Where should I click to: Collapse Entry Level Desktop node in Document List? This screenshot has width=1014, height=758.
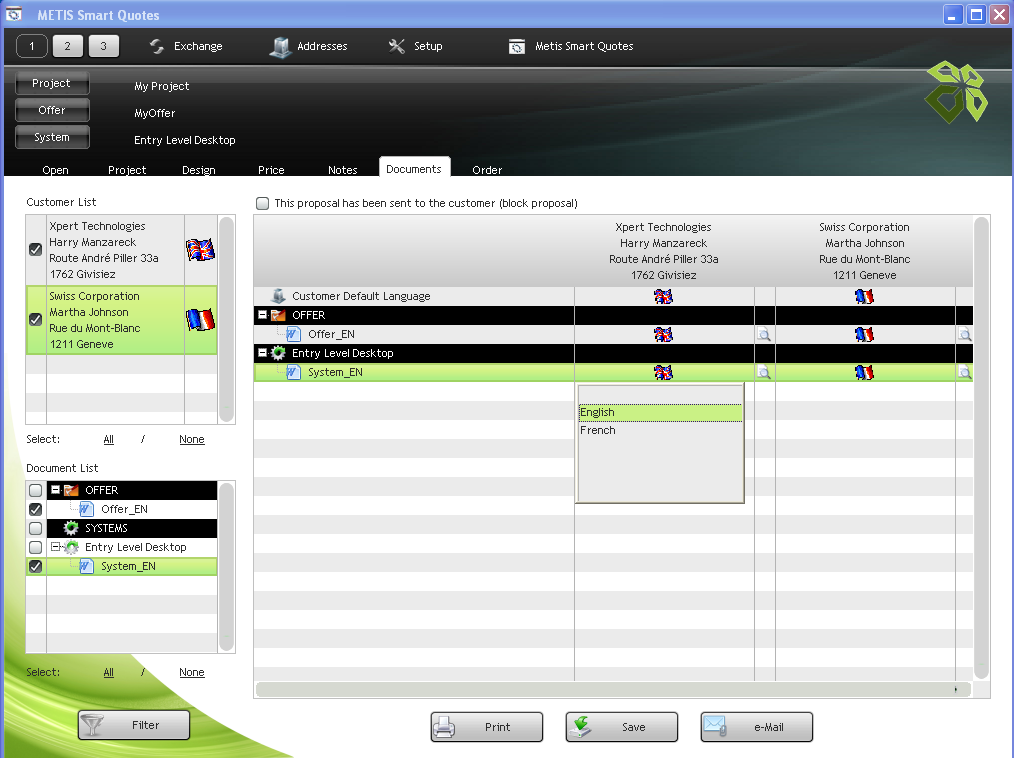click(56, 547)
